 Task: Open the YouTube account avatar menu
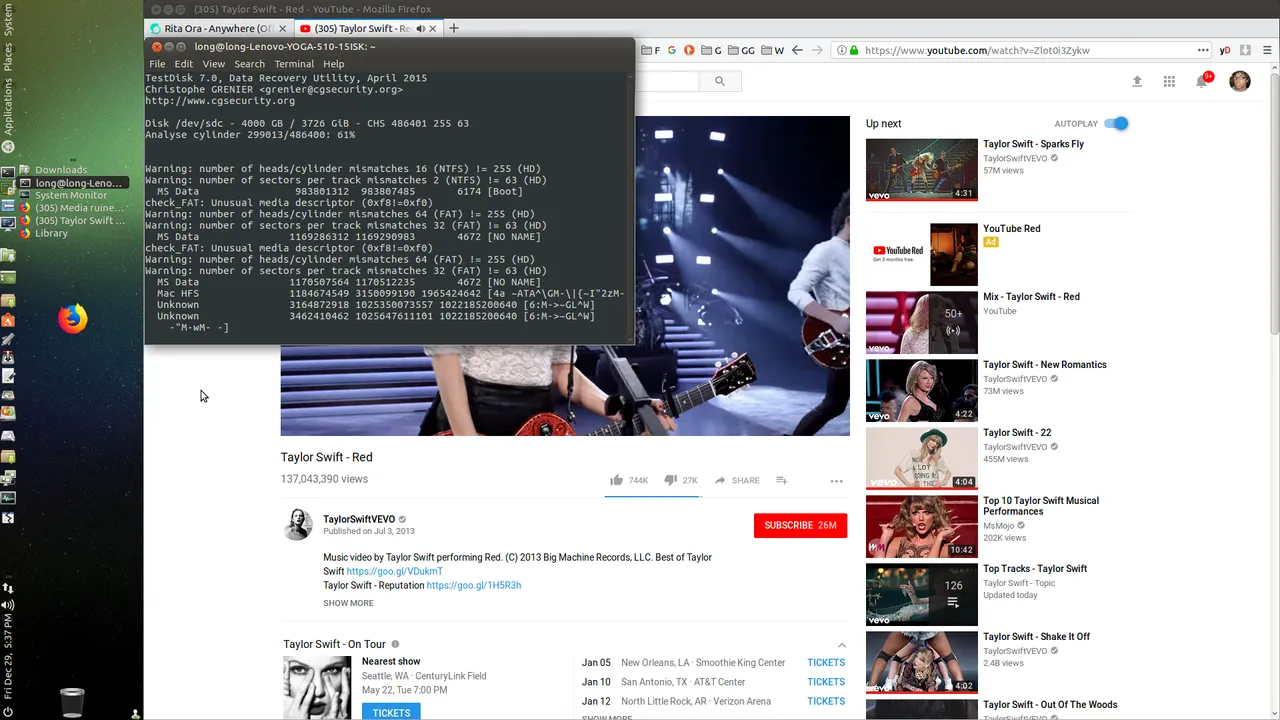pos(1240,81)
